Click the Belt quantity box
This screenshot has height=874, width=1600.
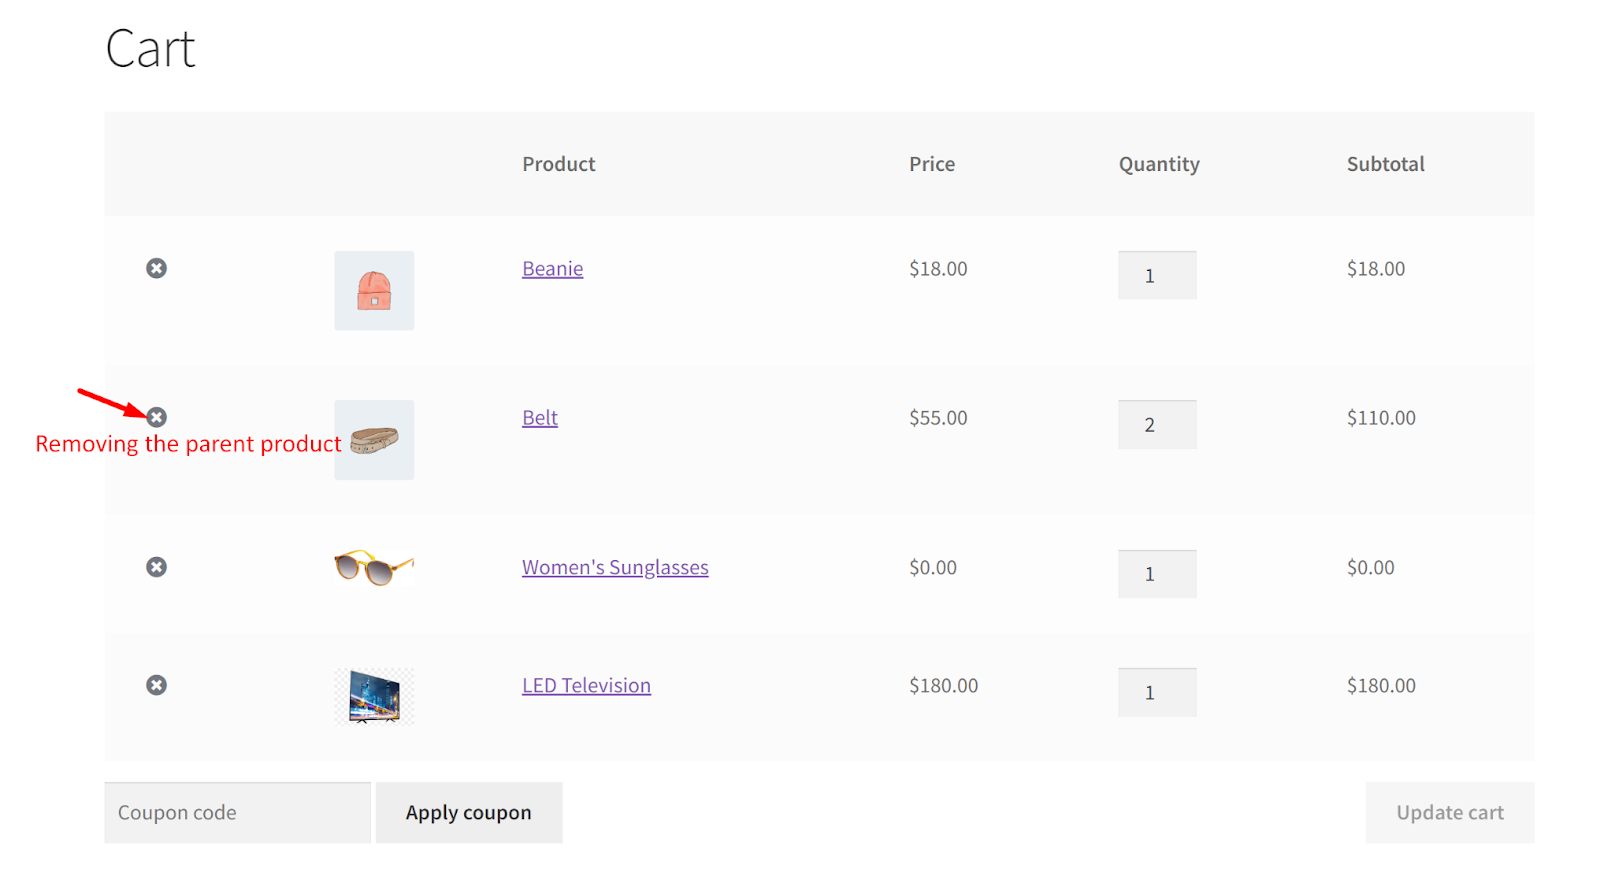pos(1157,425)
